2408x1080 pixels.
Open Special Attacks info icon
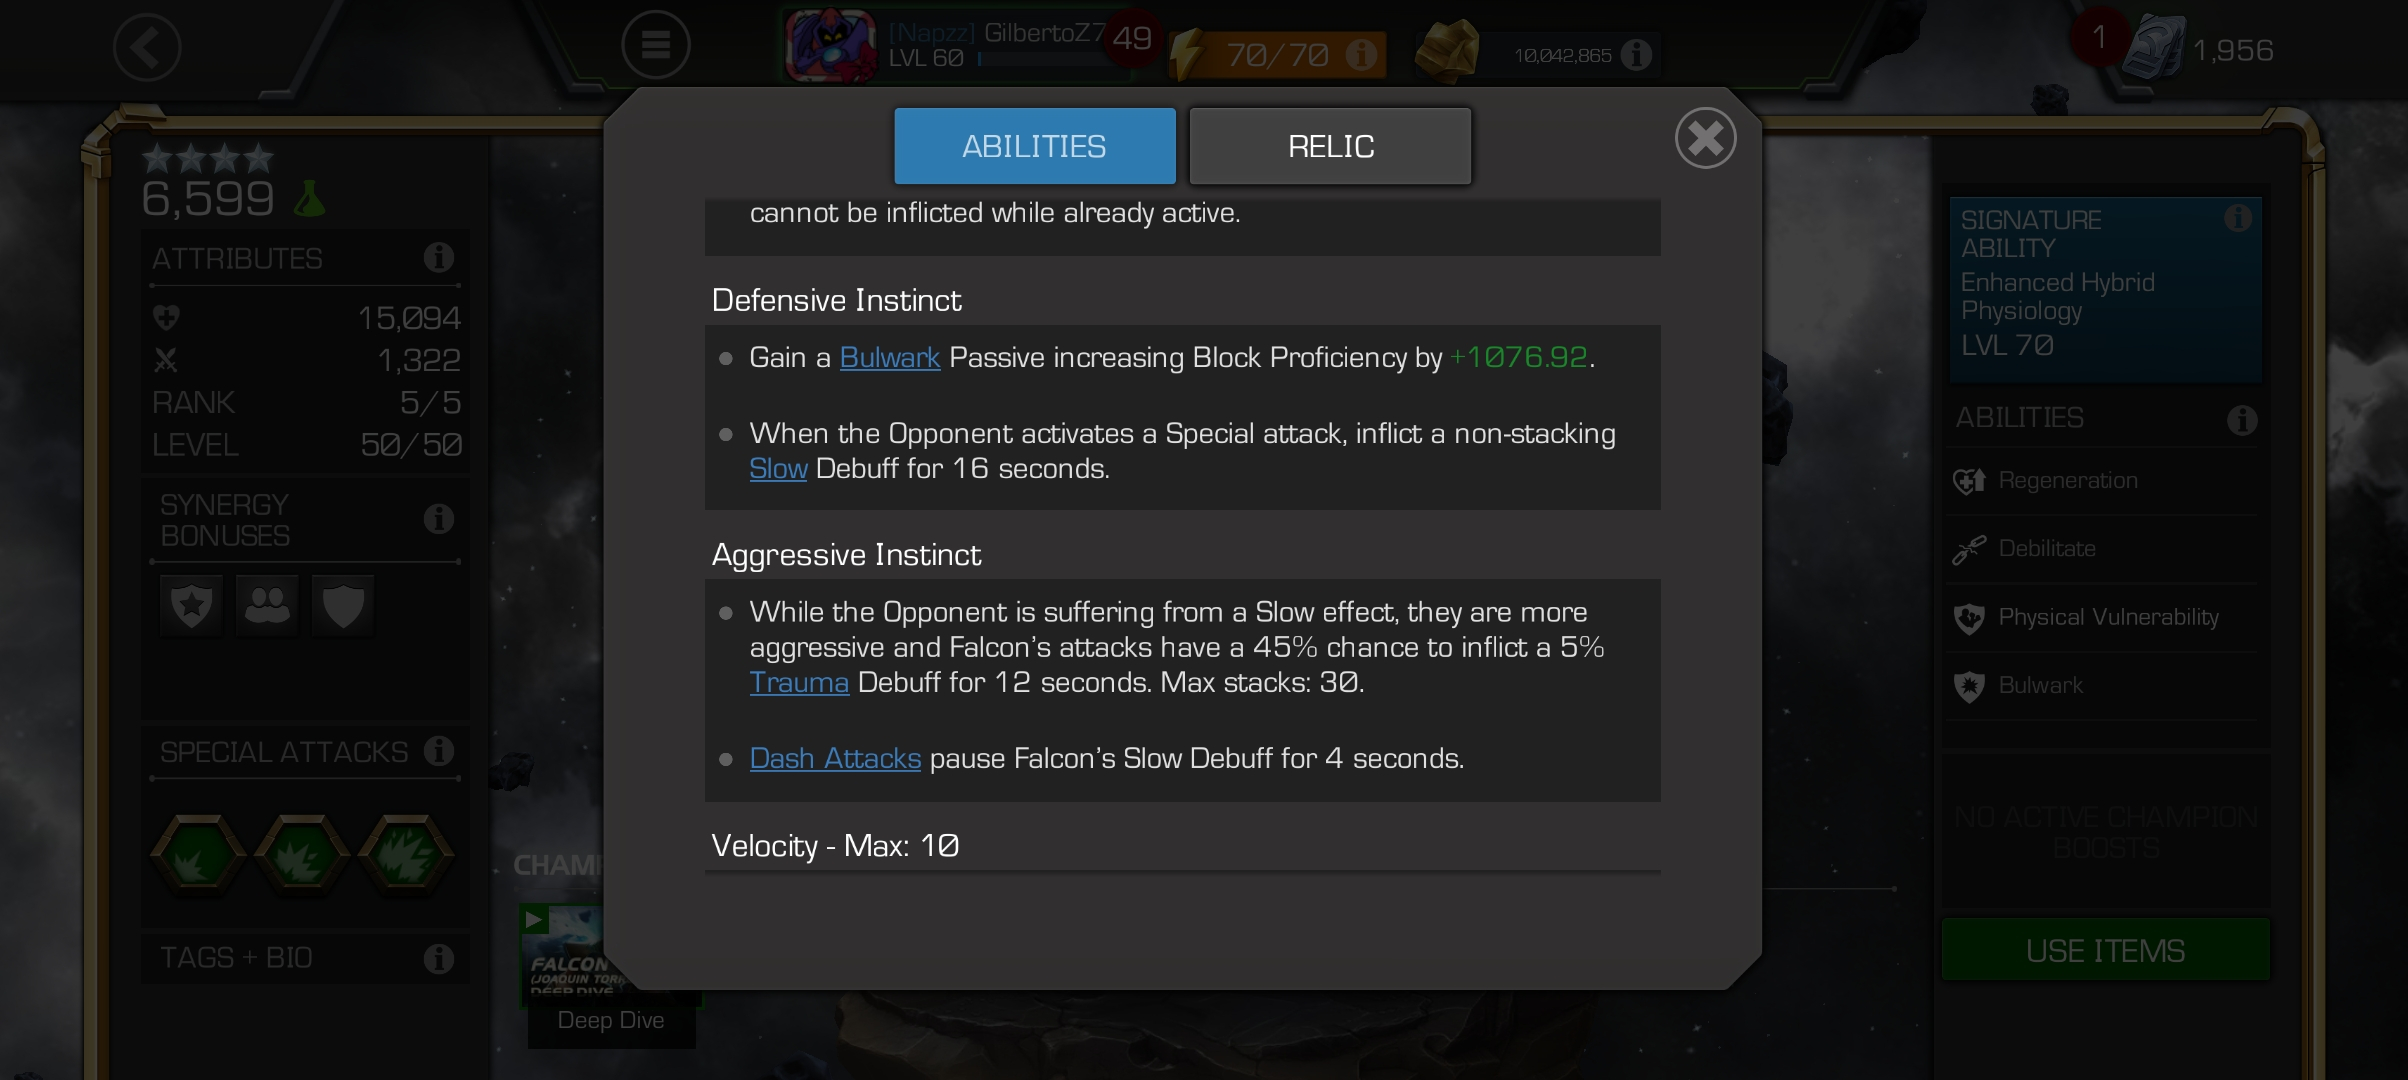tap(438, 751)
